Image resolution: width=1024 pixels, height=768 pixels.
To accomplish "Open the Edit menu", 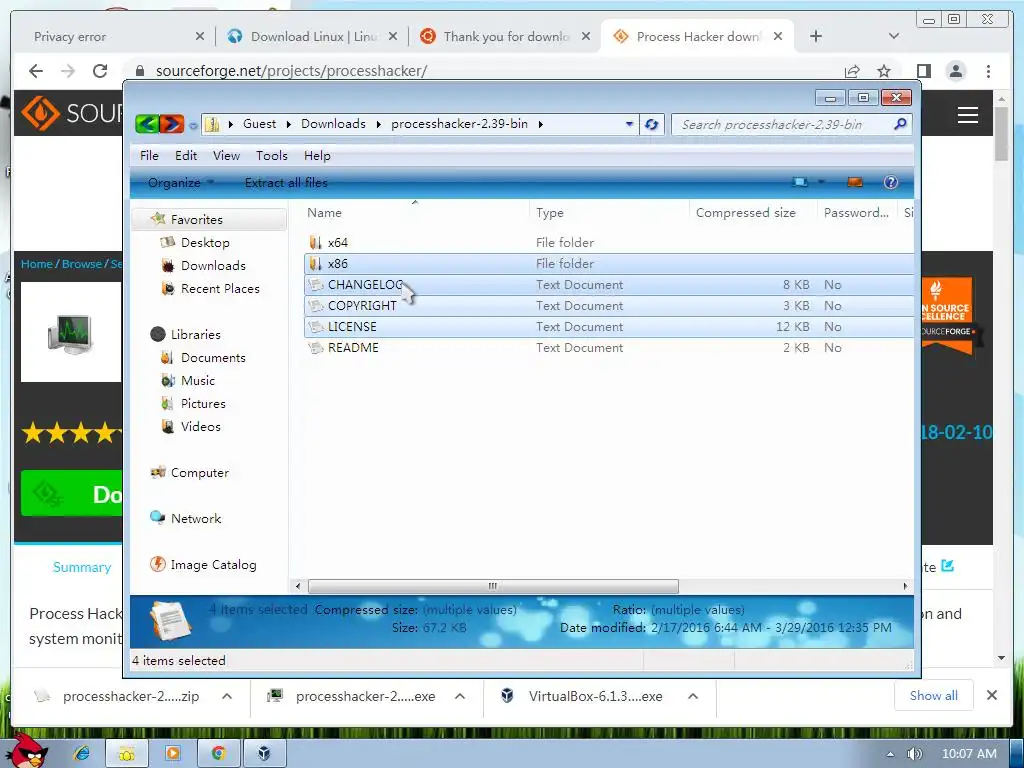I will click(x=185, y=155).
